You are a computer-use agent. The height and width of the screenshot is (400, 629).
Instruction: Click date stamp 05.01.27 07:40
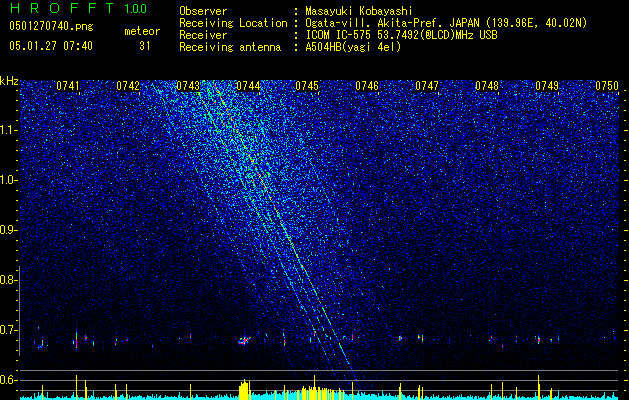[x=51, y=46]
